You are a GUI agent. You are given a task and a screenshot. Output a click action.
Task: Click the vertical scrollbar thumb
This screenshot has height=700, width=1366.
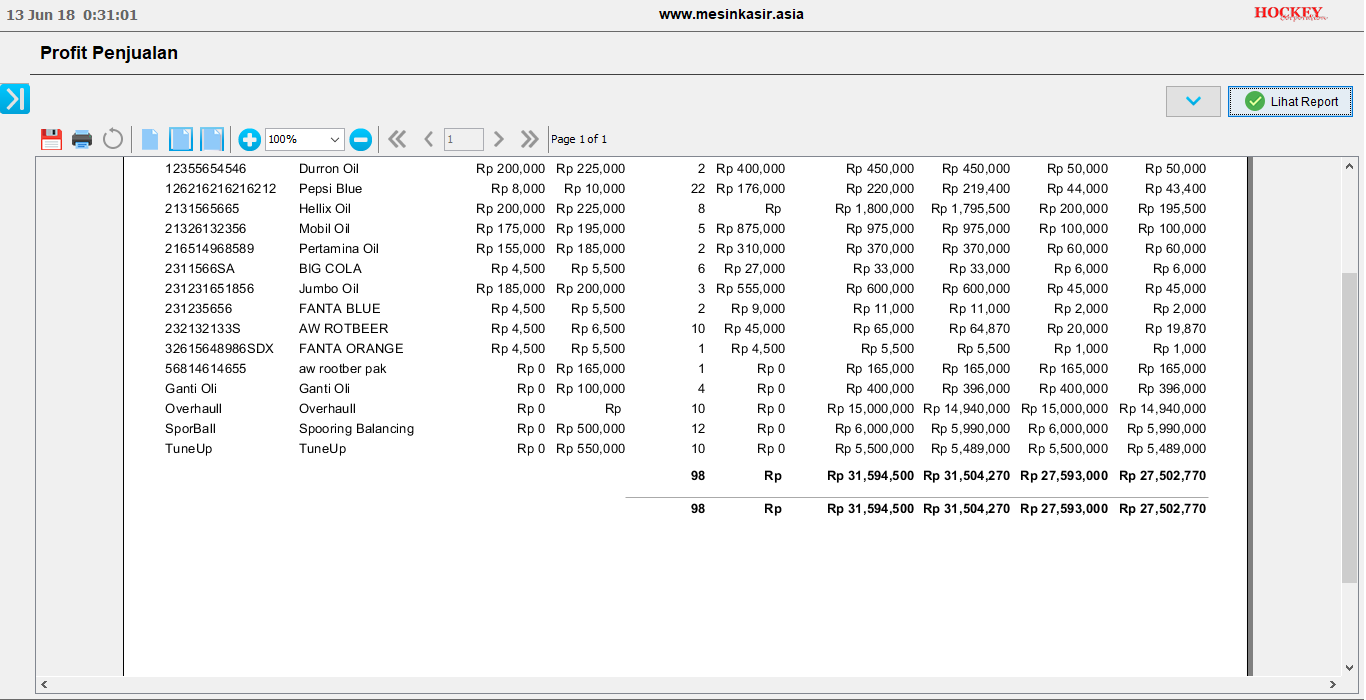[1349, 427]
